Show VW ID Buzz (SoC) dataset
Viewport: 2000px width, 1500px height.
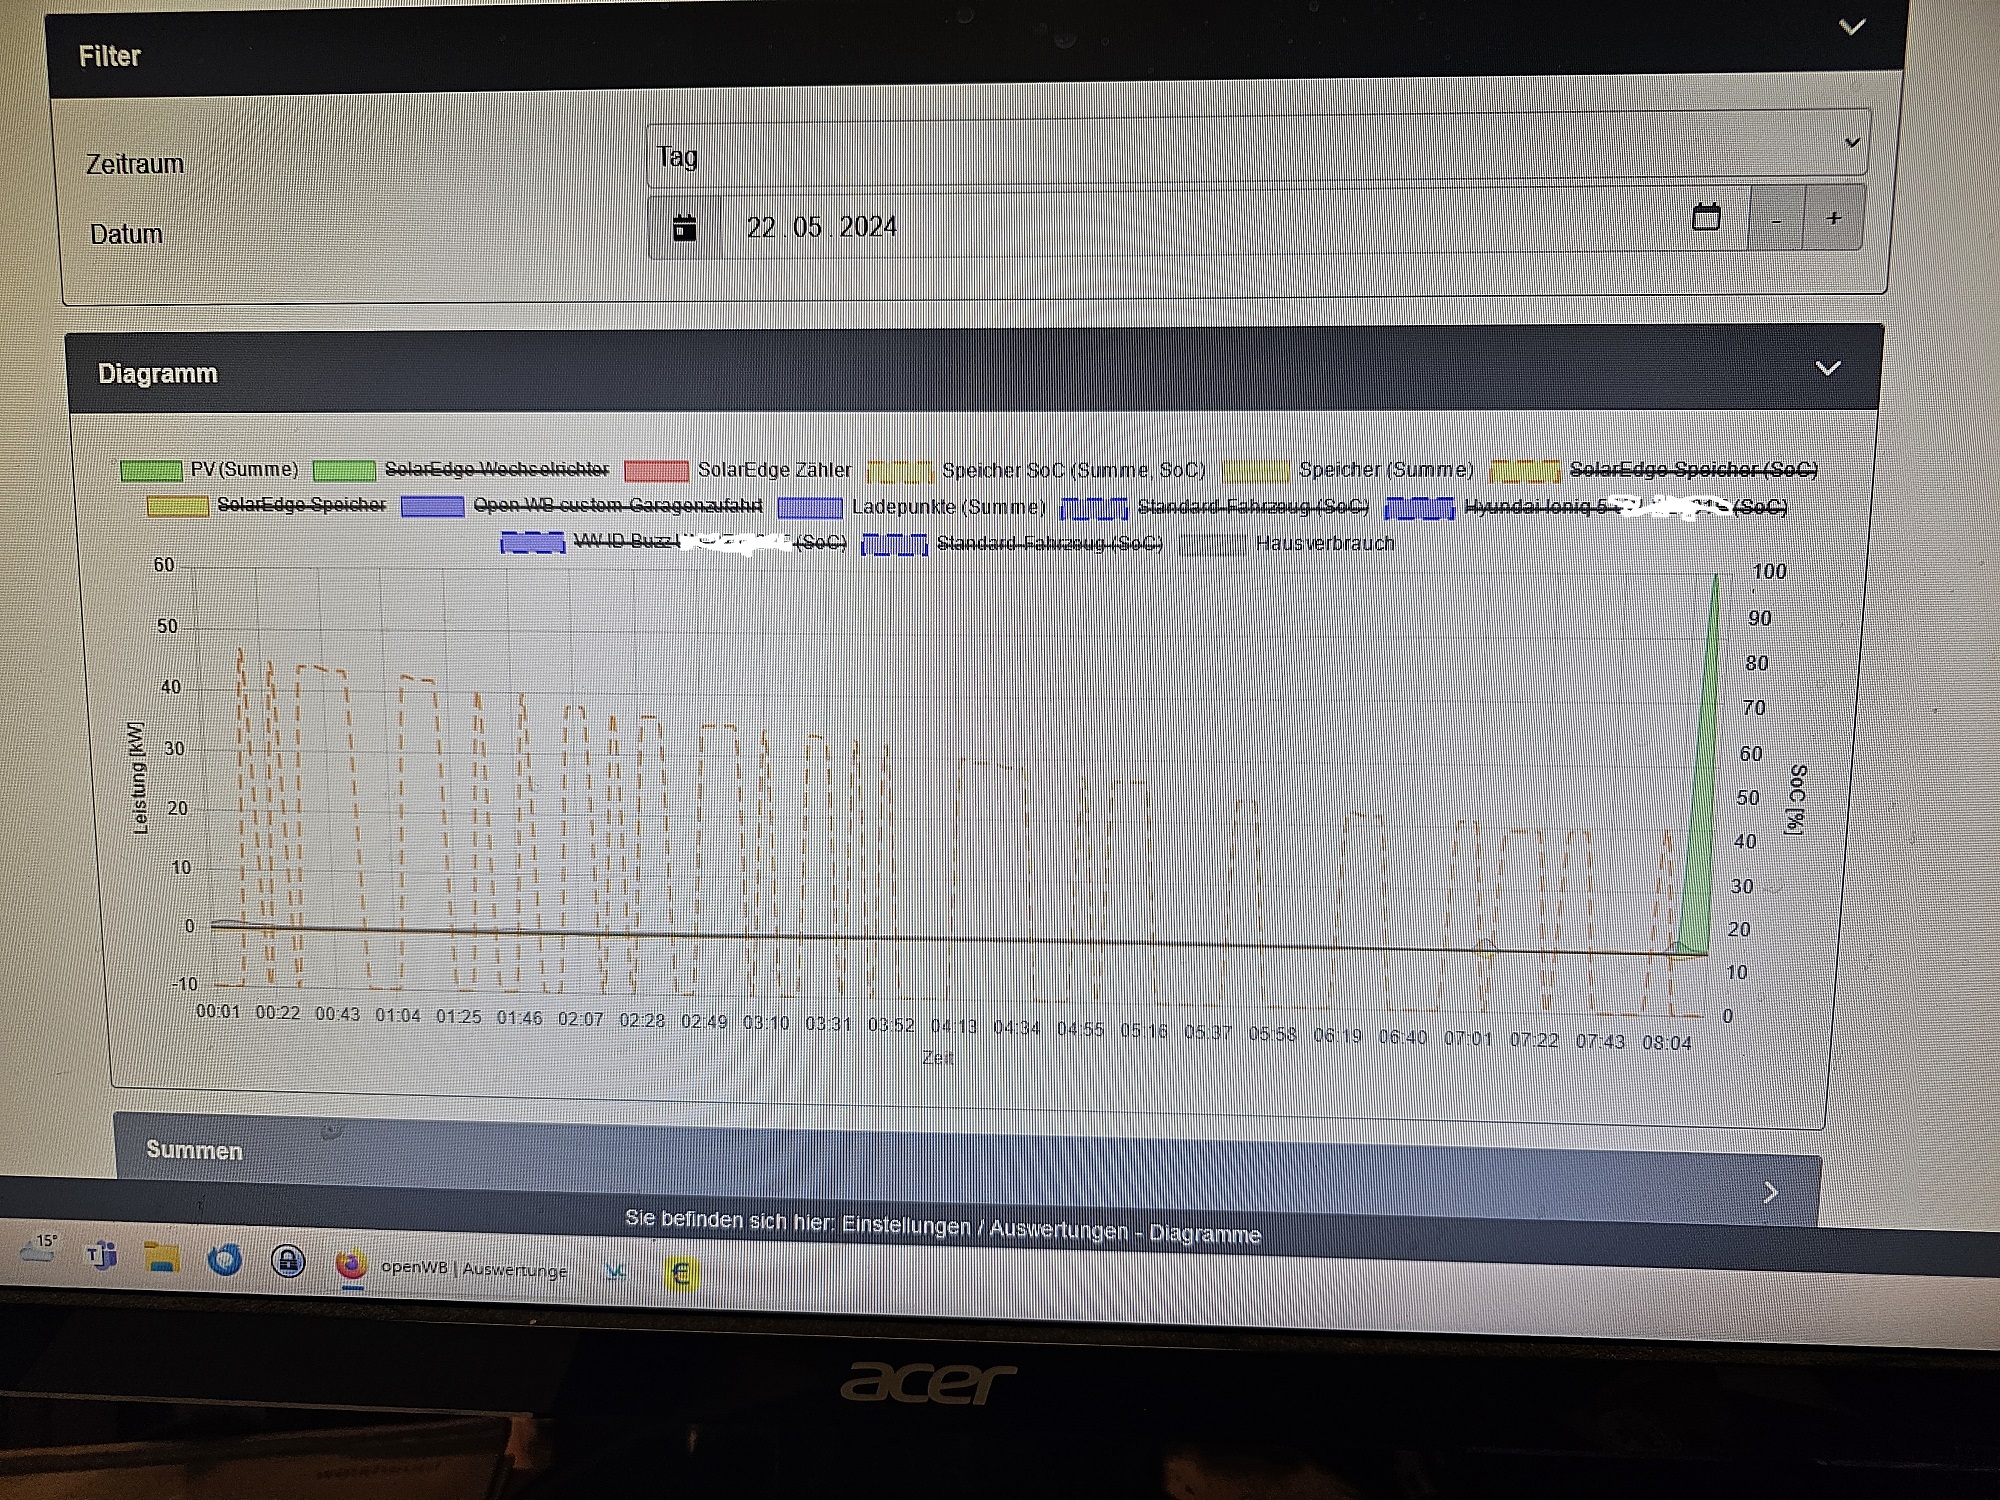point(673,543)
